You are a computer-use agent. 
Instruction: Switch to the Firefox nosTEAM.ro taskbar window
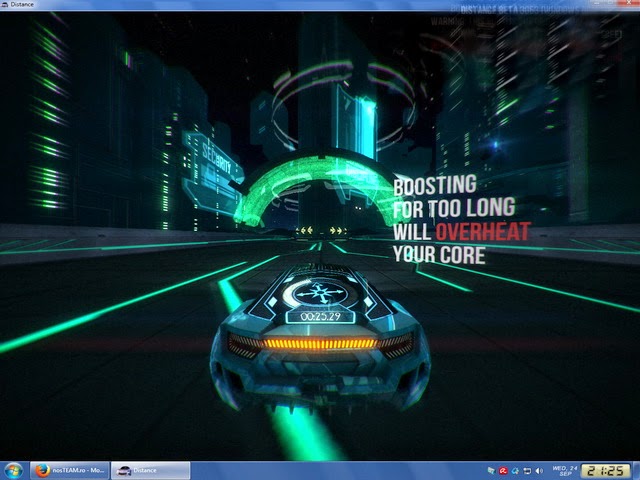[70, 471]
